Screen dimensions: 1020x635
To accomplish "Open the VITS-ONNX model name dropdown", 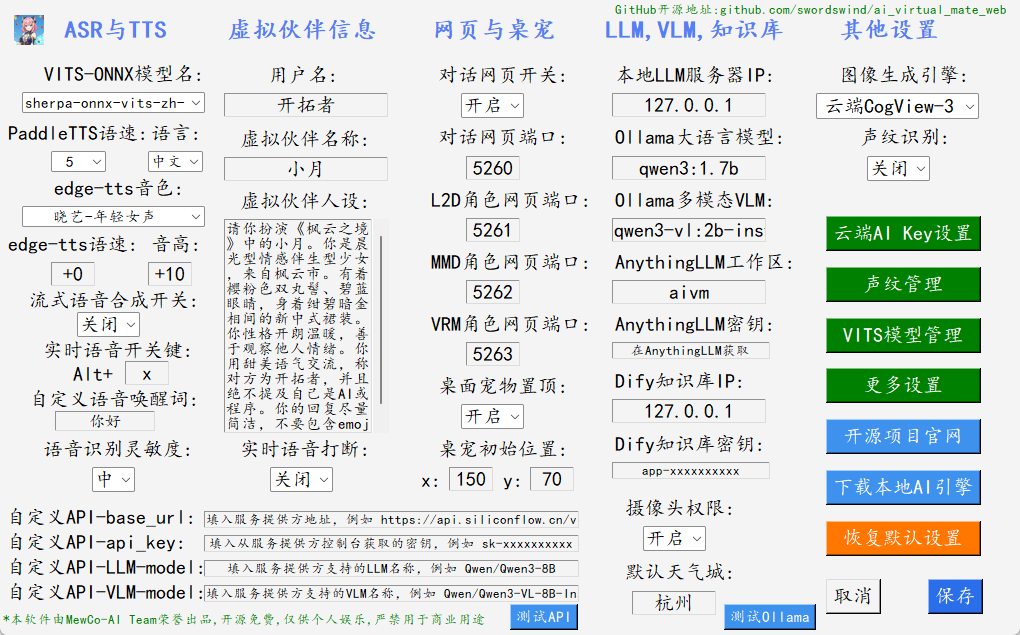I will [x=113, y=102].
